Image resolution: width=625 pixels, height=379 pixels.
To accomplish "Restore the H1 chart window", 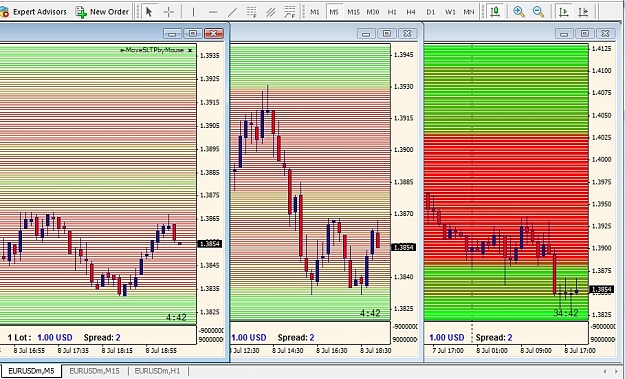I will point(585,33).
